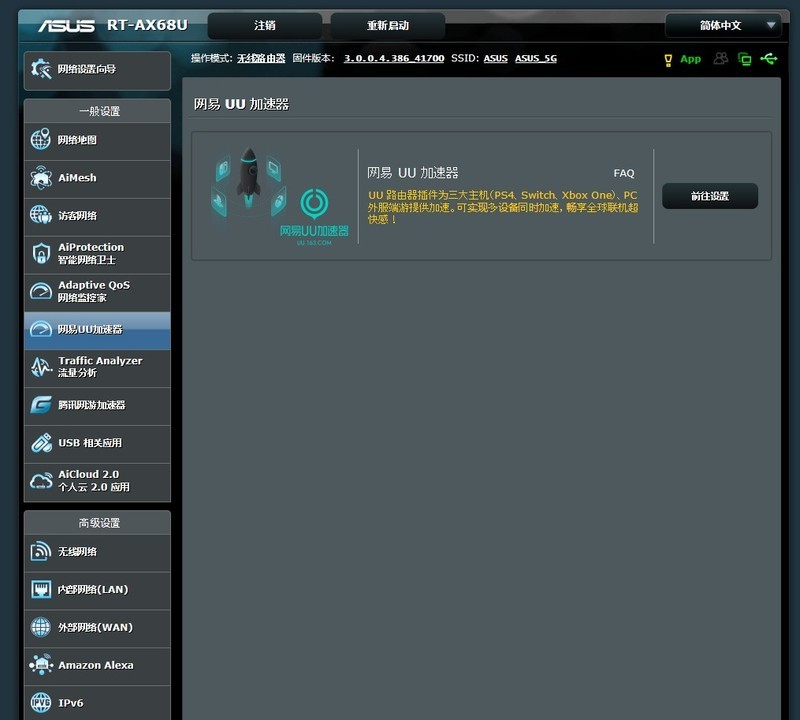The height and width of the screenshot is (720, 800).
Task: Click the green USB status icon
Action: [x=768, y=59]
